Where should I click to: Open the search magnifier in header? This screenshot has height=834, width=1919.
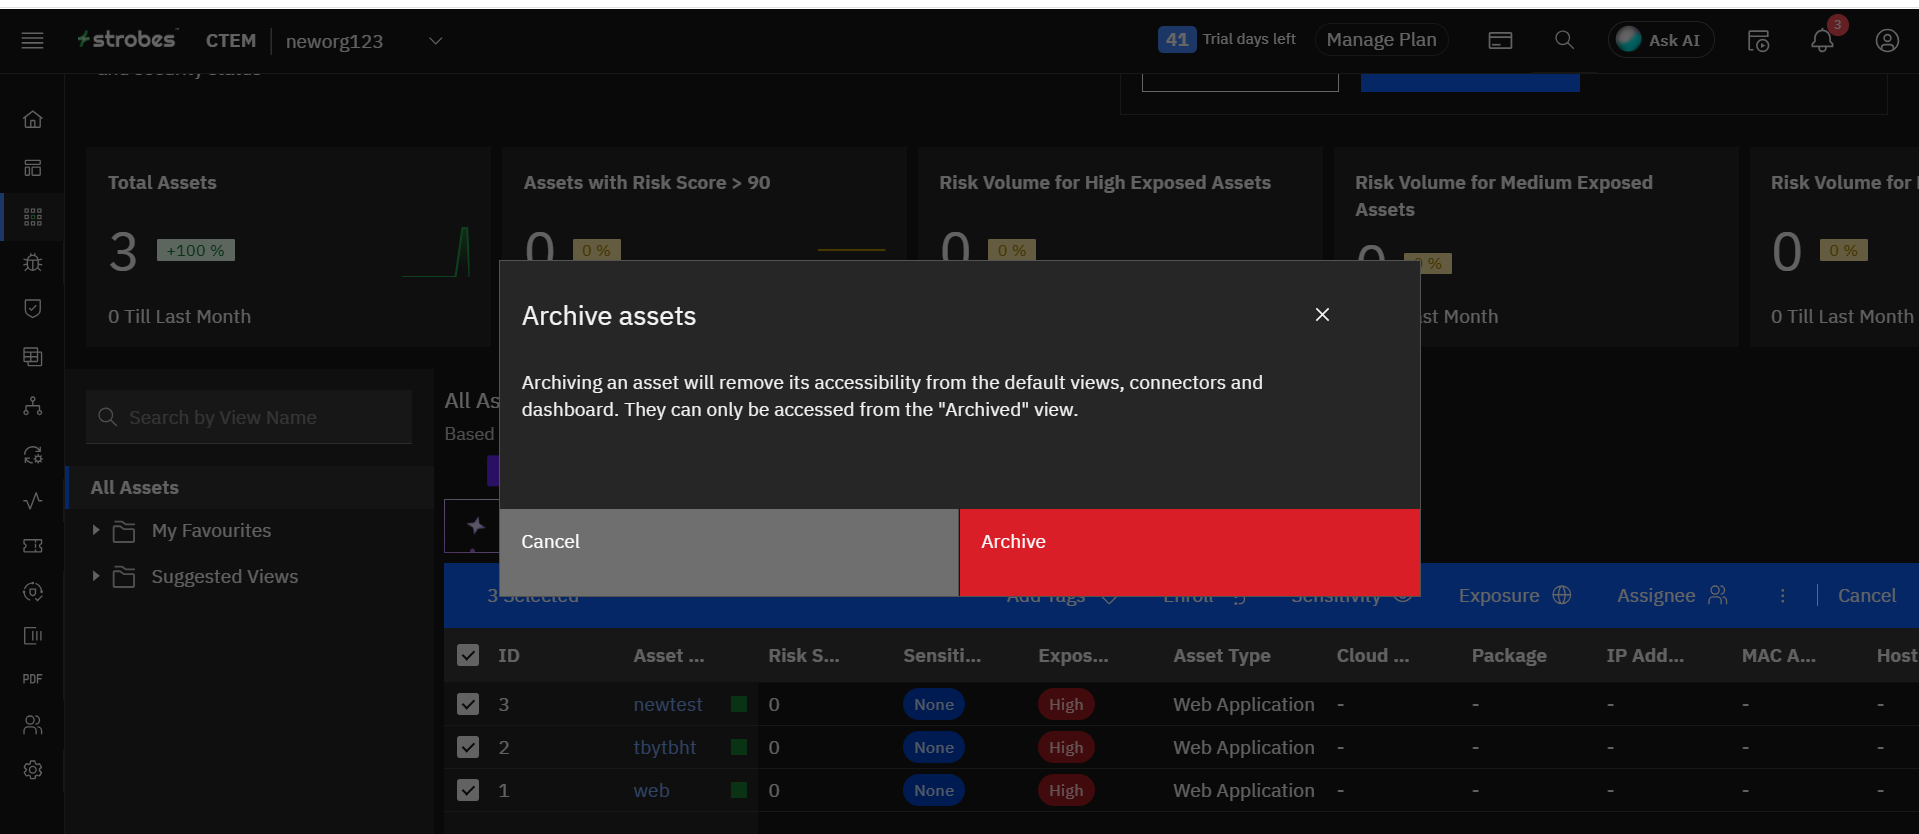pyautogui.click(x=1564, y=40)
